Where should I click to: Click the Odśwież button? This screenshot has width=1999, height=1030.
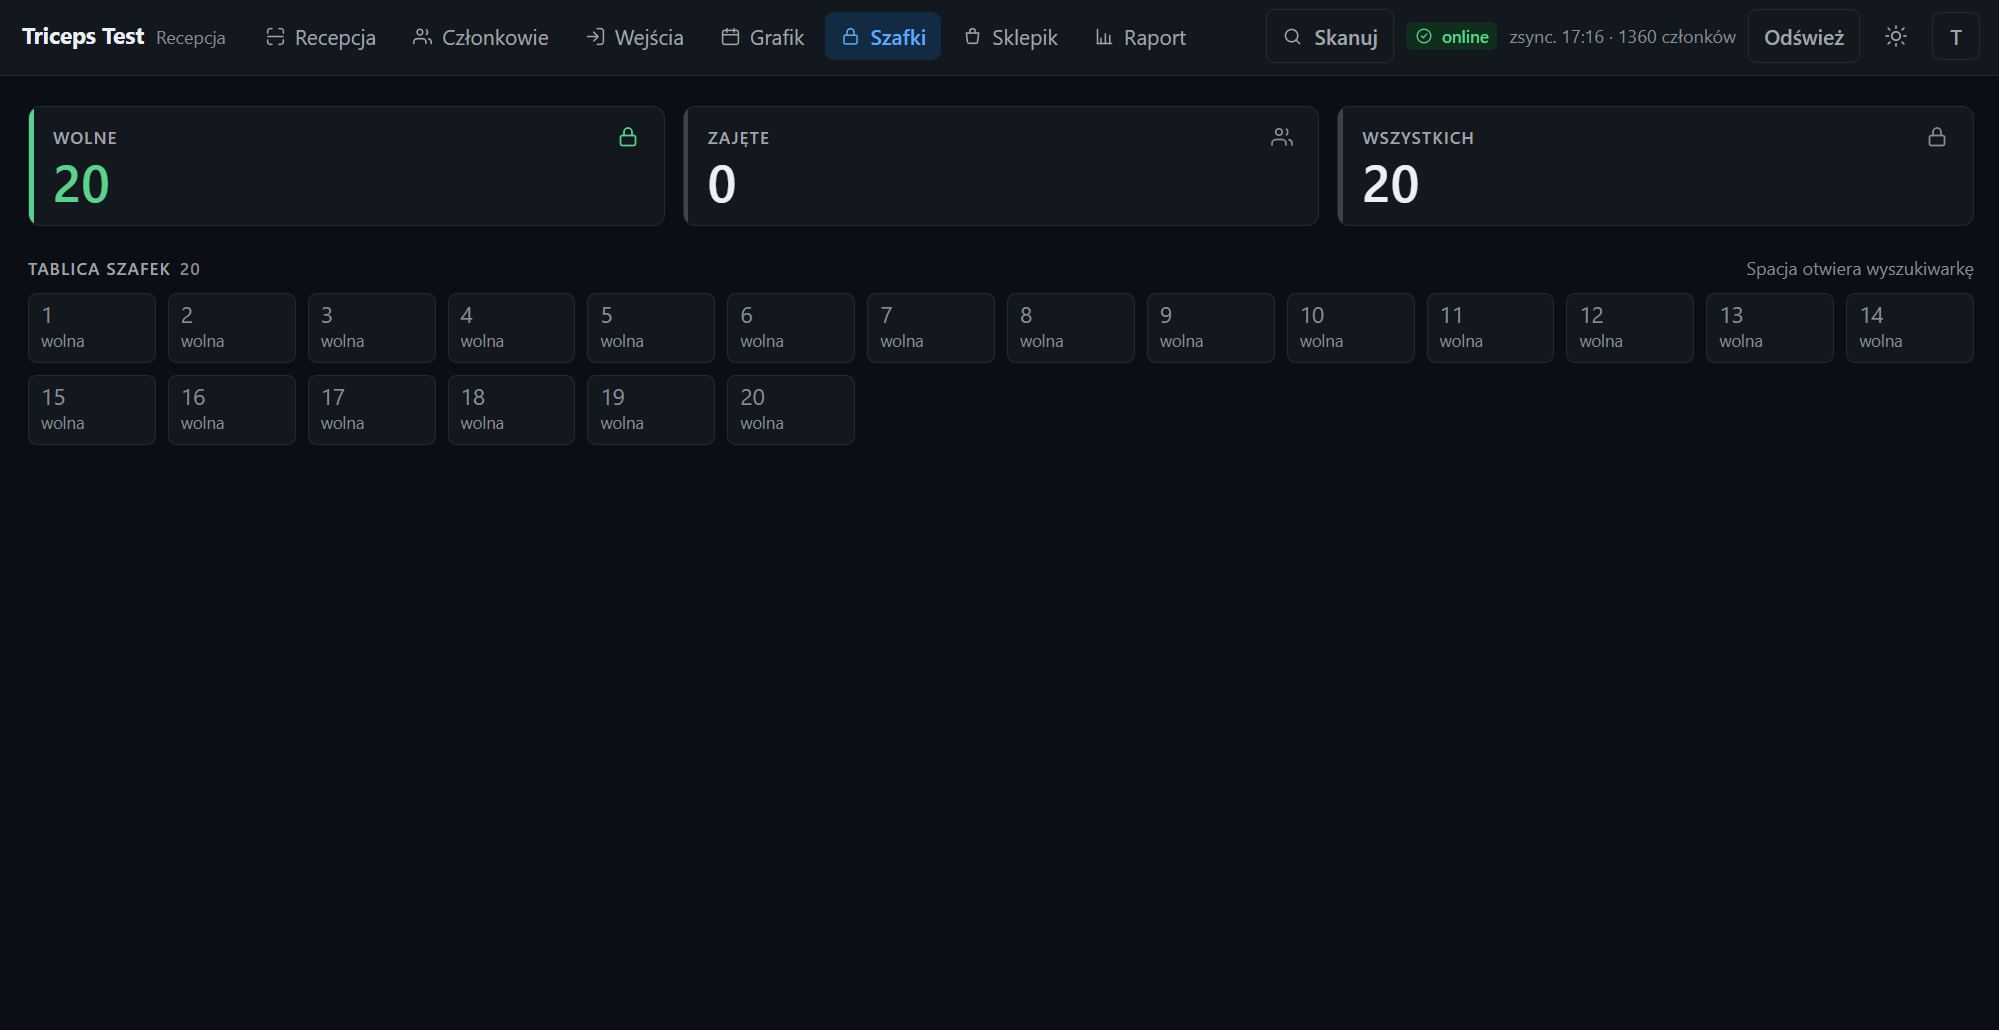click(1803, 37)
